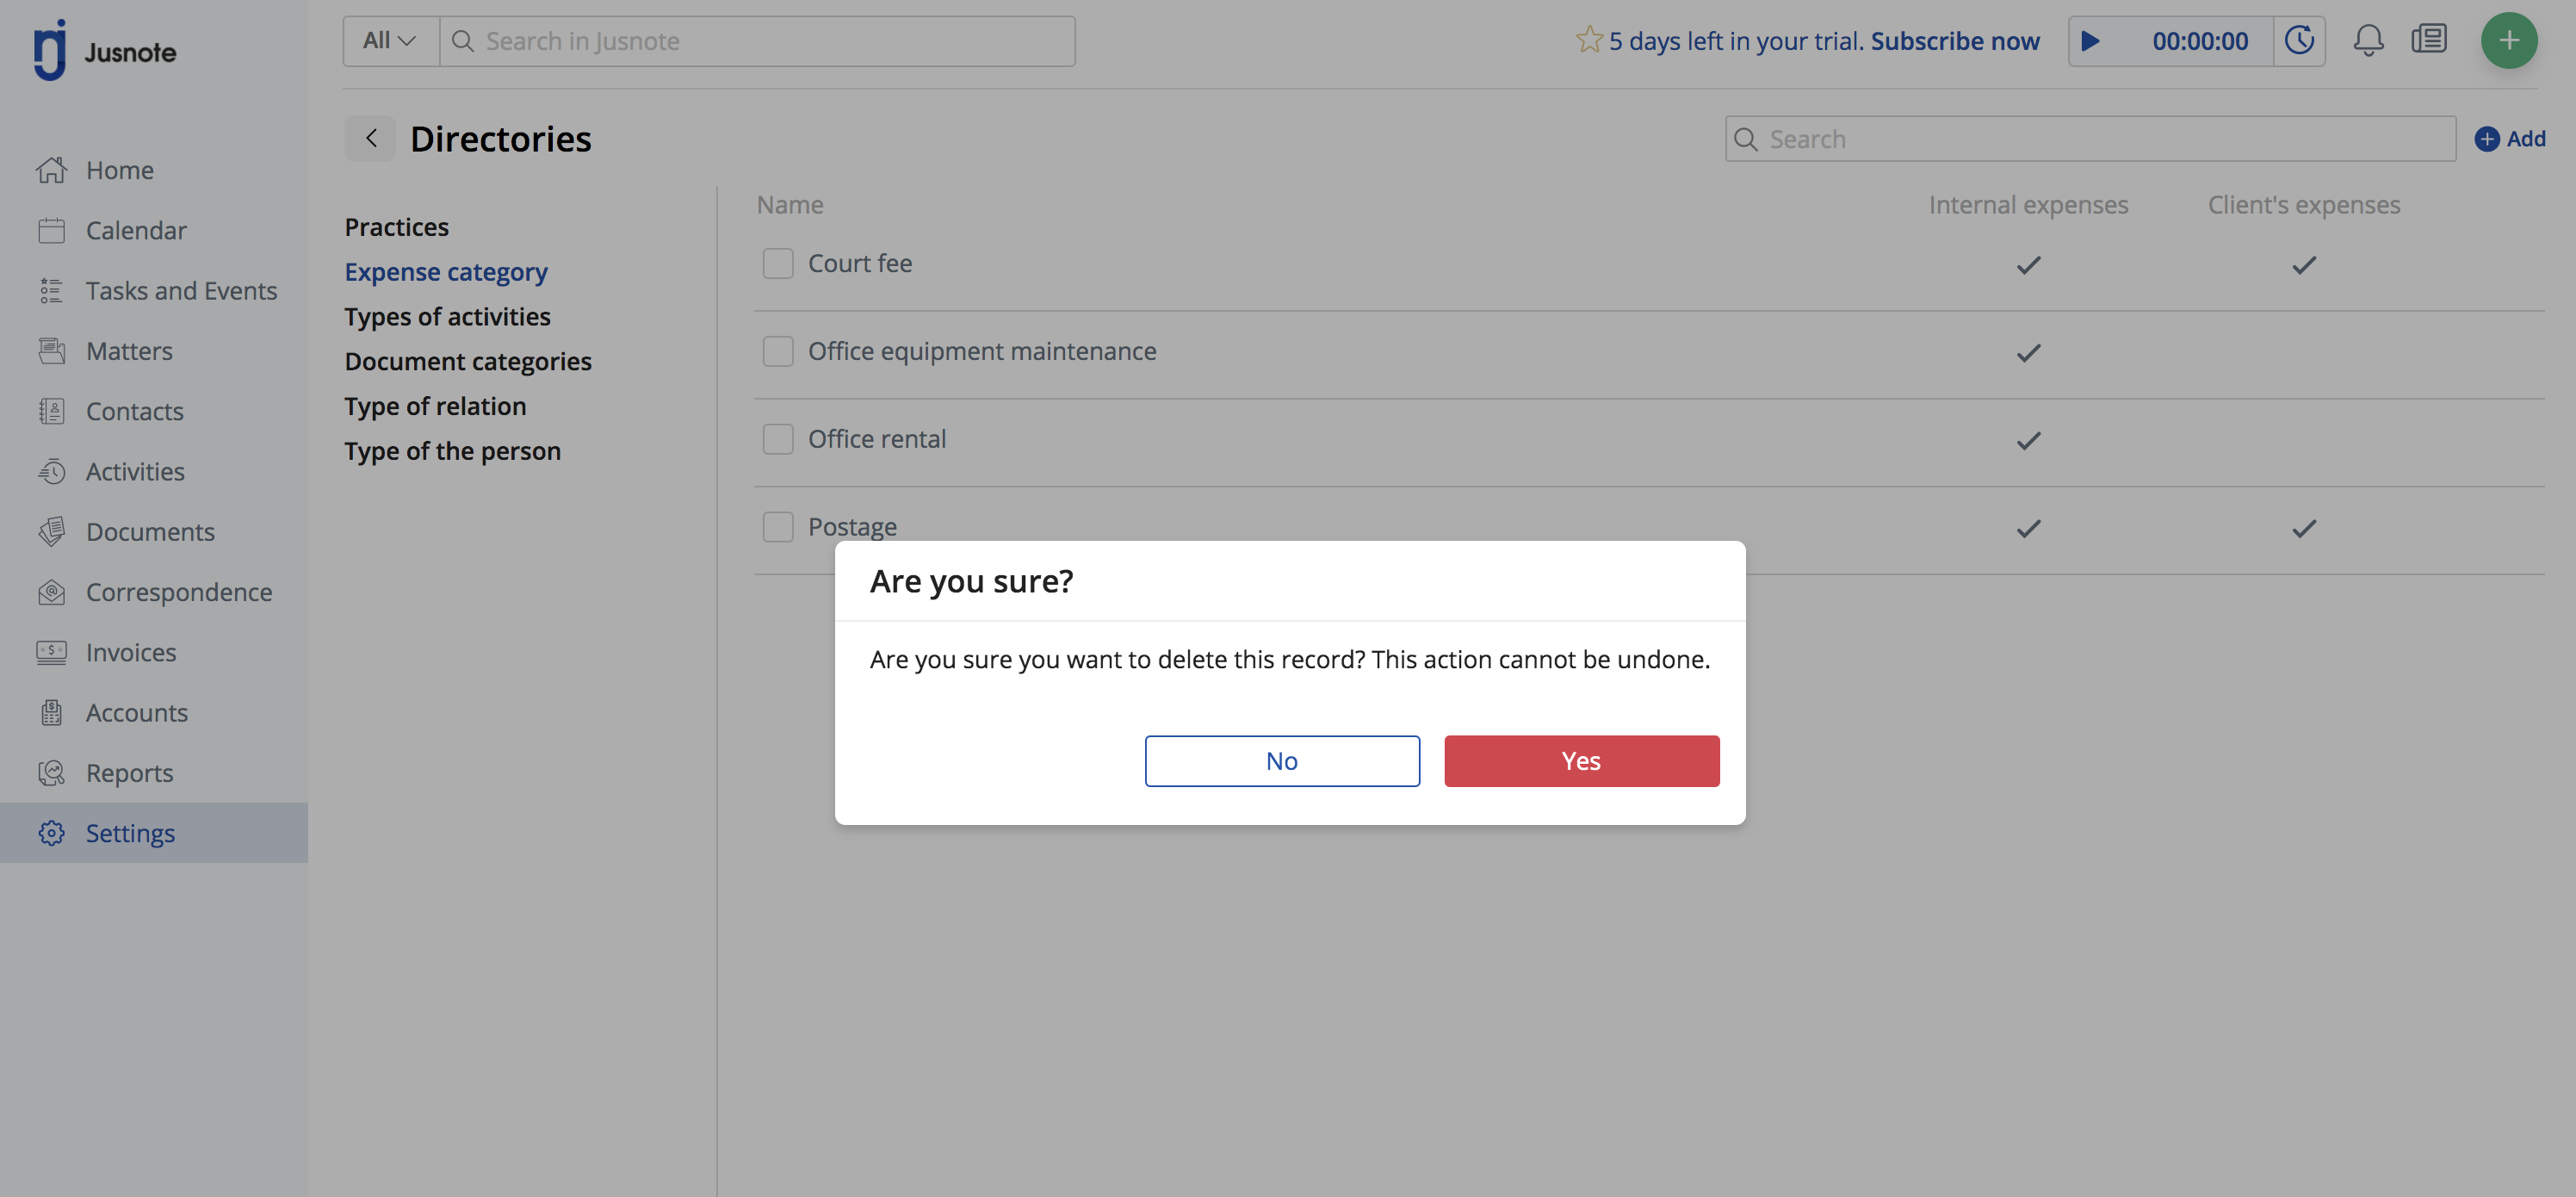This screenshot has height=1197, width=2576.
Task: Focus the Search in Jusnote field
Action: pos(757,41)
